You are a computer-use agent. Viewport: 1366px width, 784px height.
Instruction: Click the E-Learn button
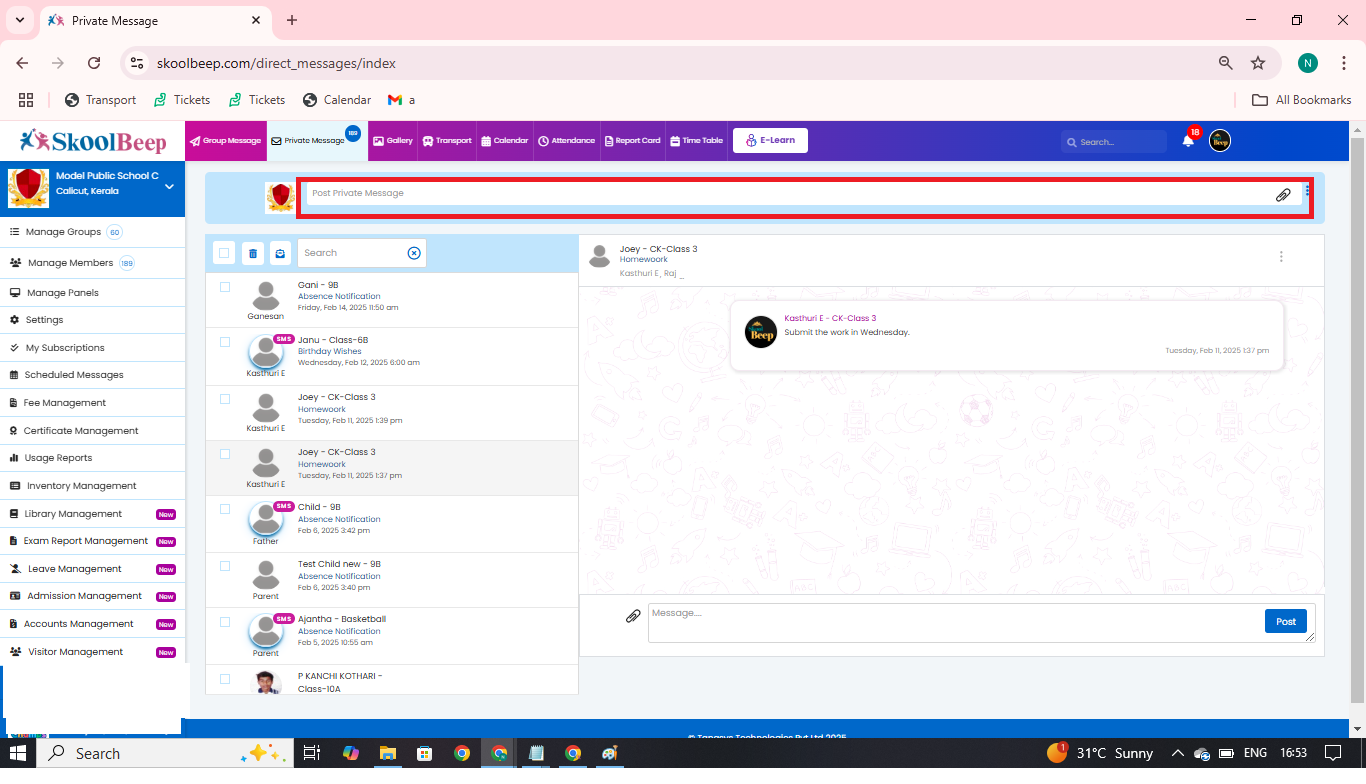pos(770,141)
